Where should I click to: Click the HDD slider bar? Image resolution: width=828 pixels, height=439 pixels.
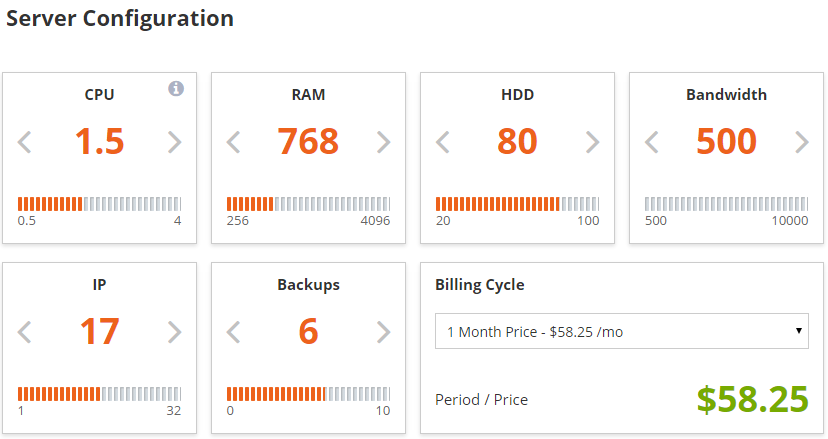pyautogui.click(x=518, y=204)
